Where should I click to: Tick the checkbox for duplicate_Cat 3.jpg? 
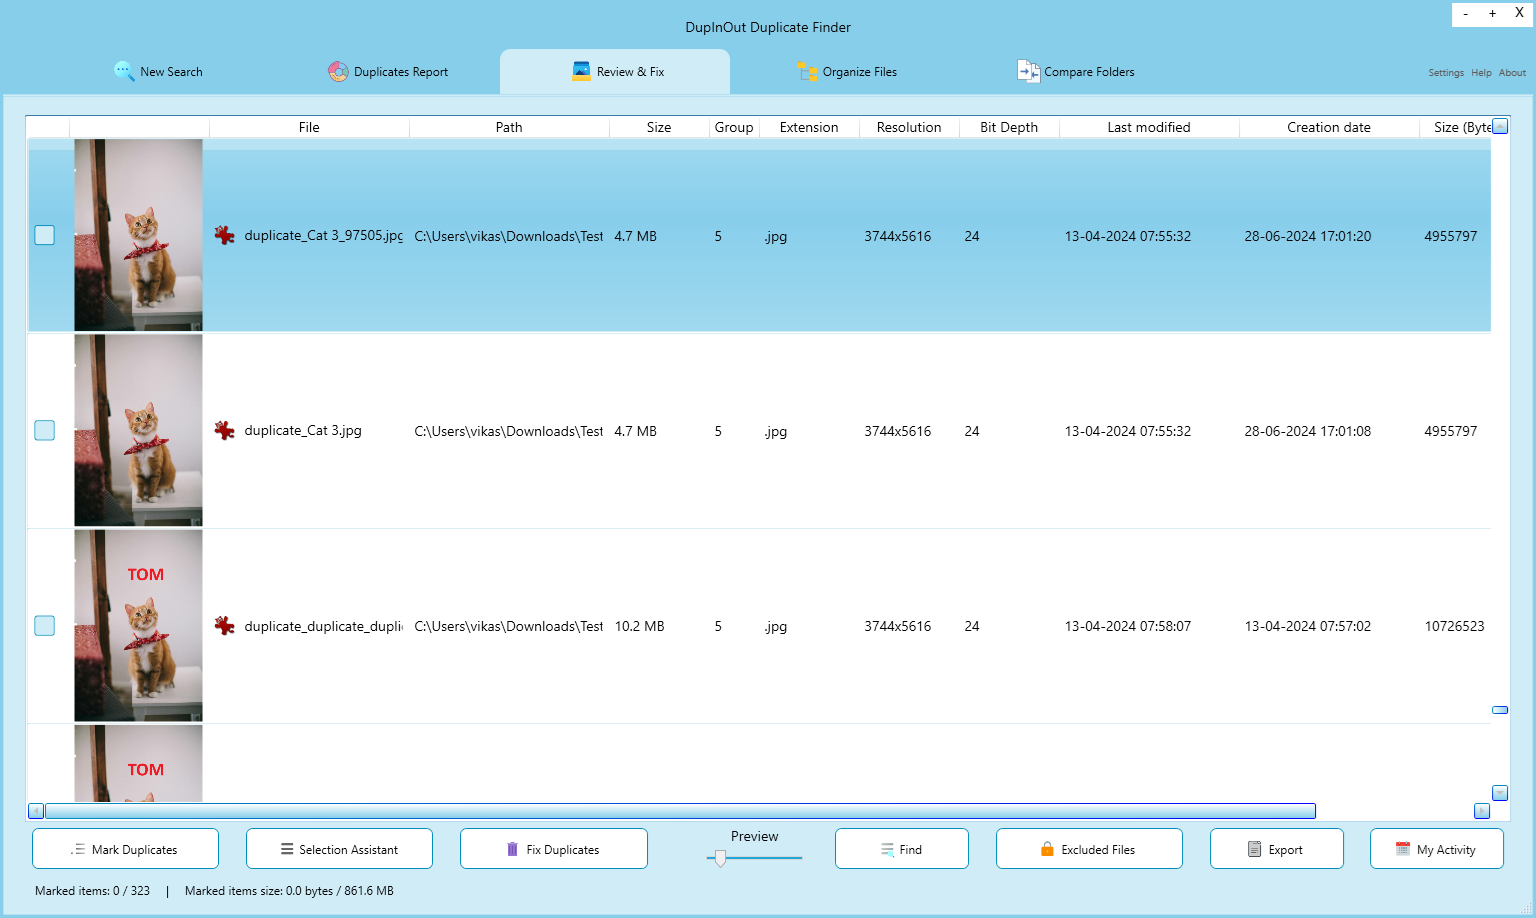(45, 430)
